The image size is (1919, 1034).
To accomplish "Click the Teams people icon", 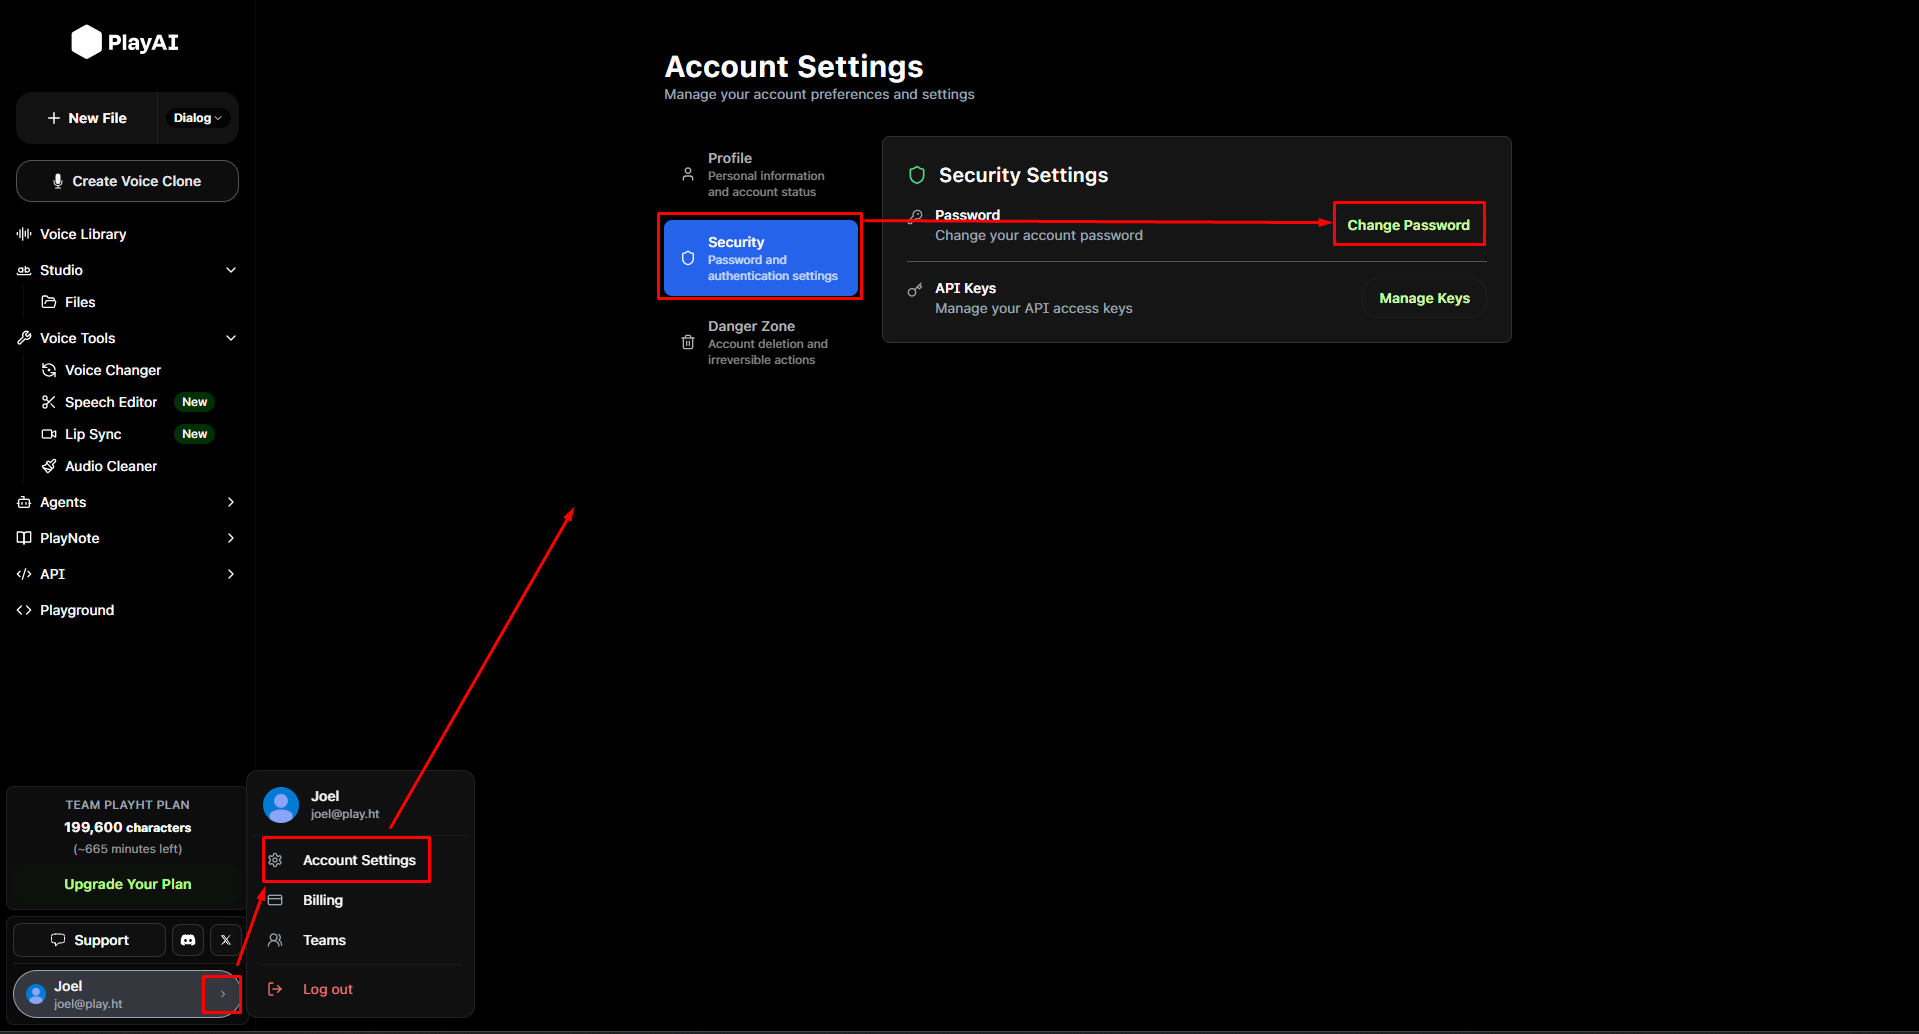I will click(x=275, y=940).
